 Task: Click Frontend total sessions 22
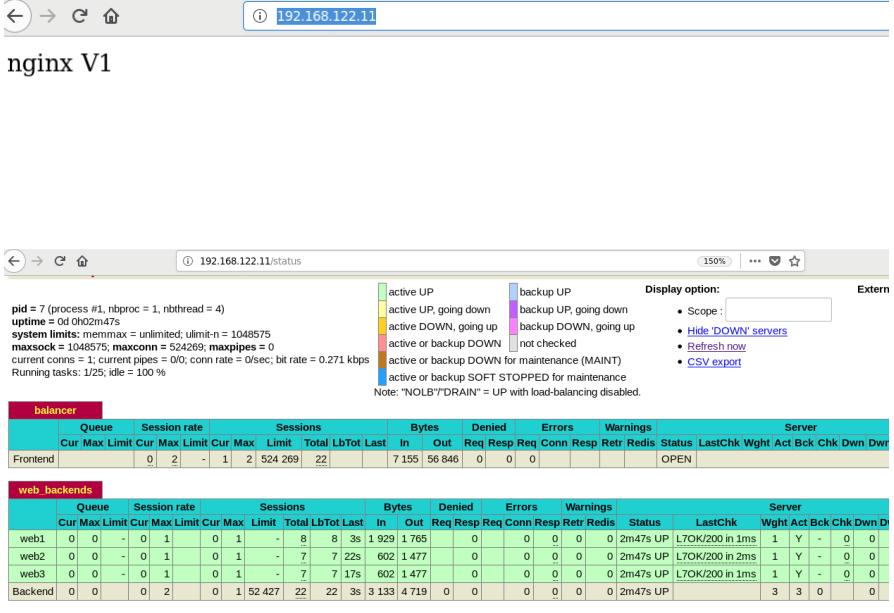pyautogui.click(x=321, y=459)
